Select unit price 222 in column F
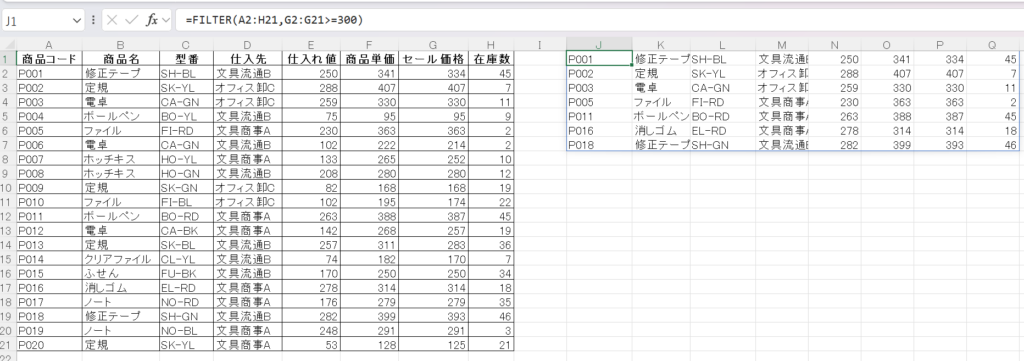 pyautogui.click(x=370, y=145)
